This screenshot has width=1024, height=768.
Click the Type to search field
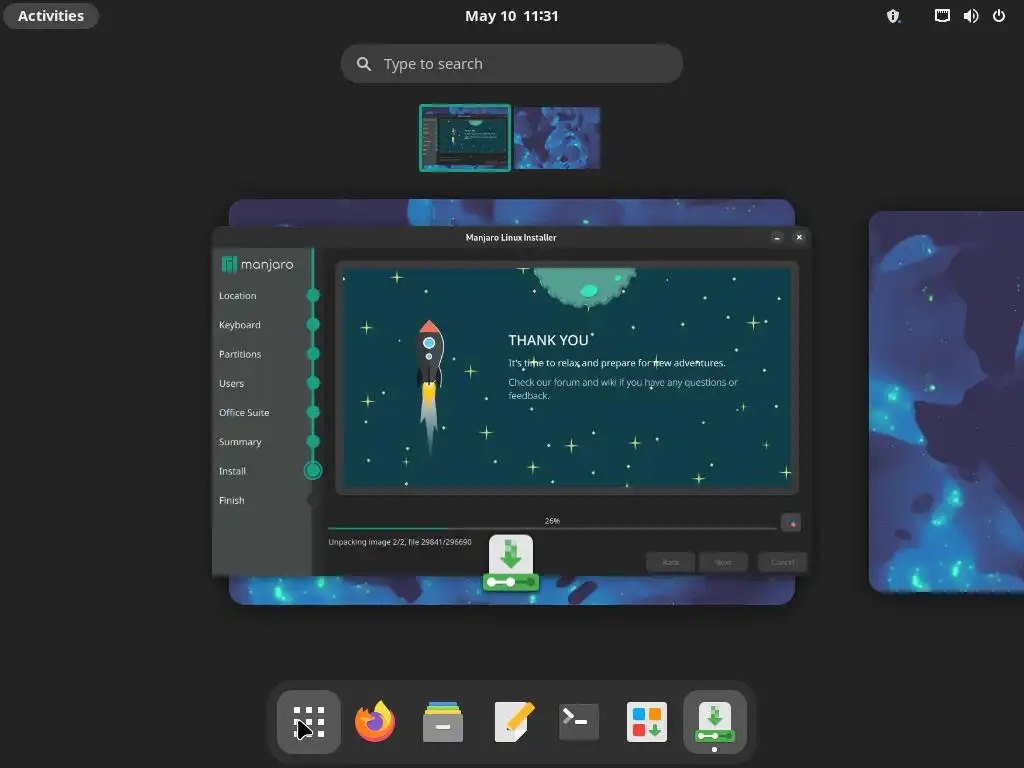[511, 63]
